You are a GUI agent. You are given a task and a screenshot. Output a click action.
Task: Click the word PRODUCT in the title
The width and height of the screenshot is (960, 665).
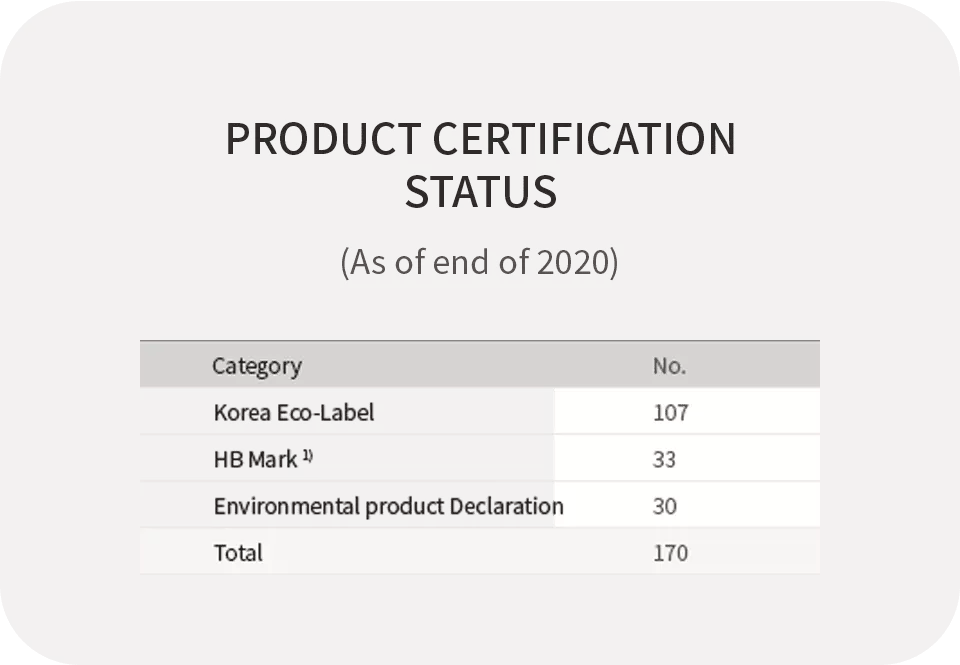tap(323, 138)
